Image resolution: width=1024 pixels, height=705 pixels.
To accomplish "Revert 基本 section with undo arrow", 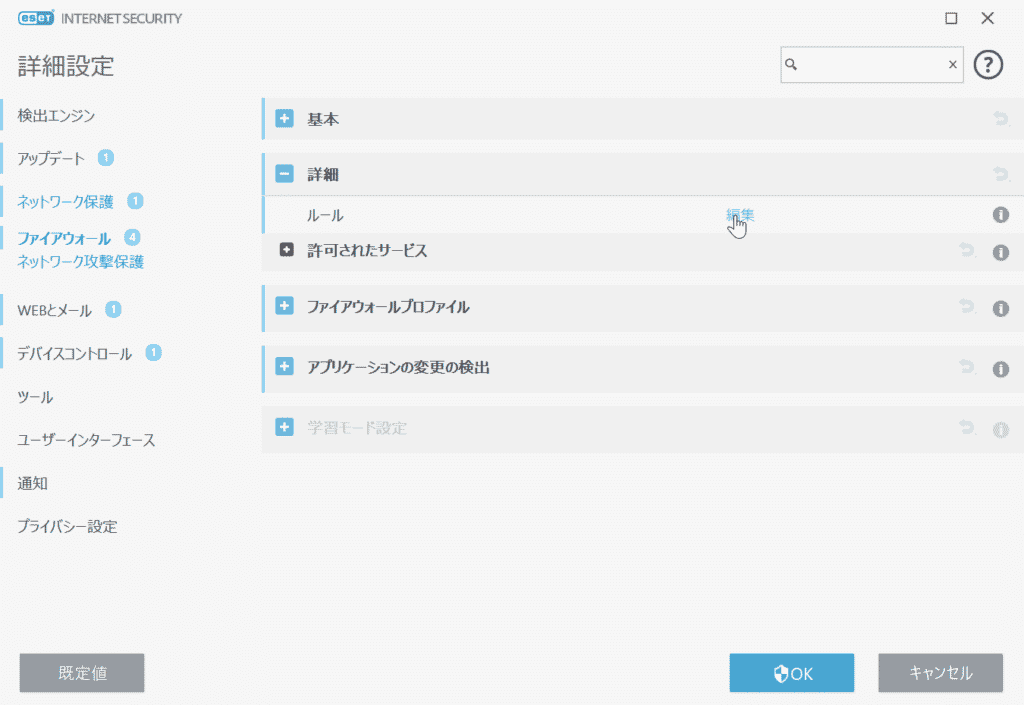I will coord(1000,119).
